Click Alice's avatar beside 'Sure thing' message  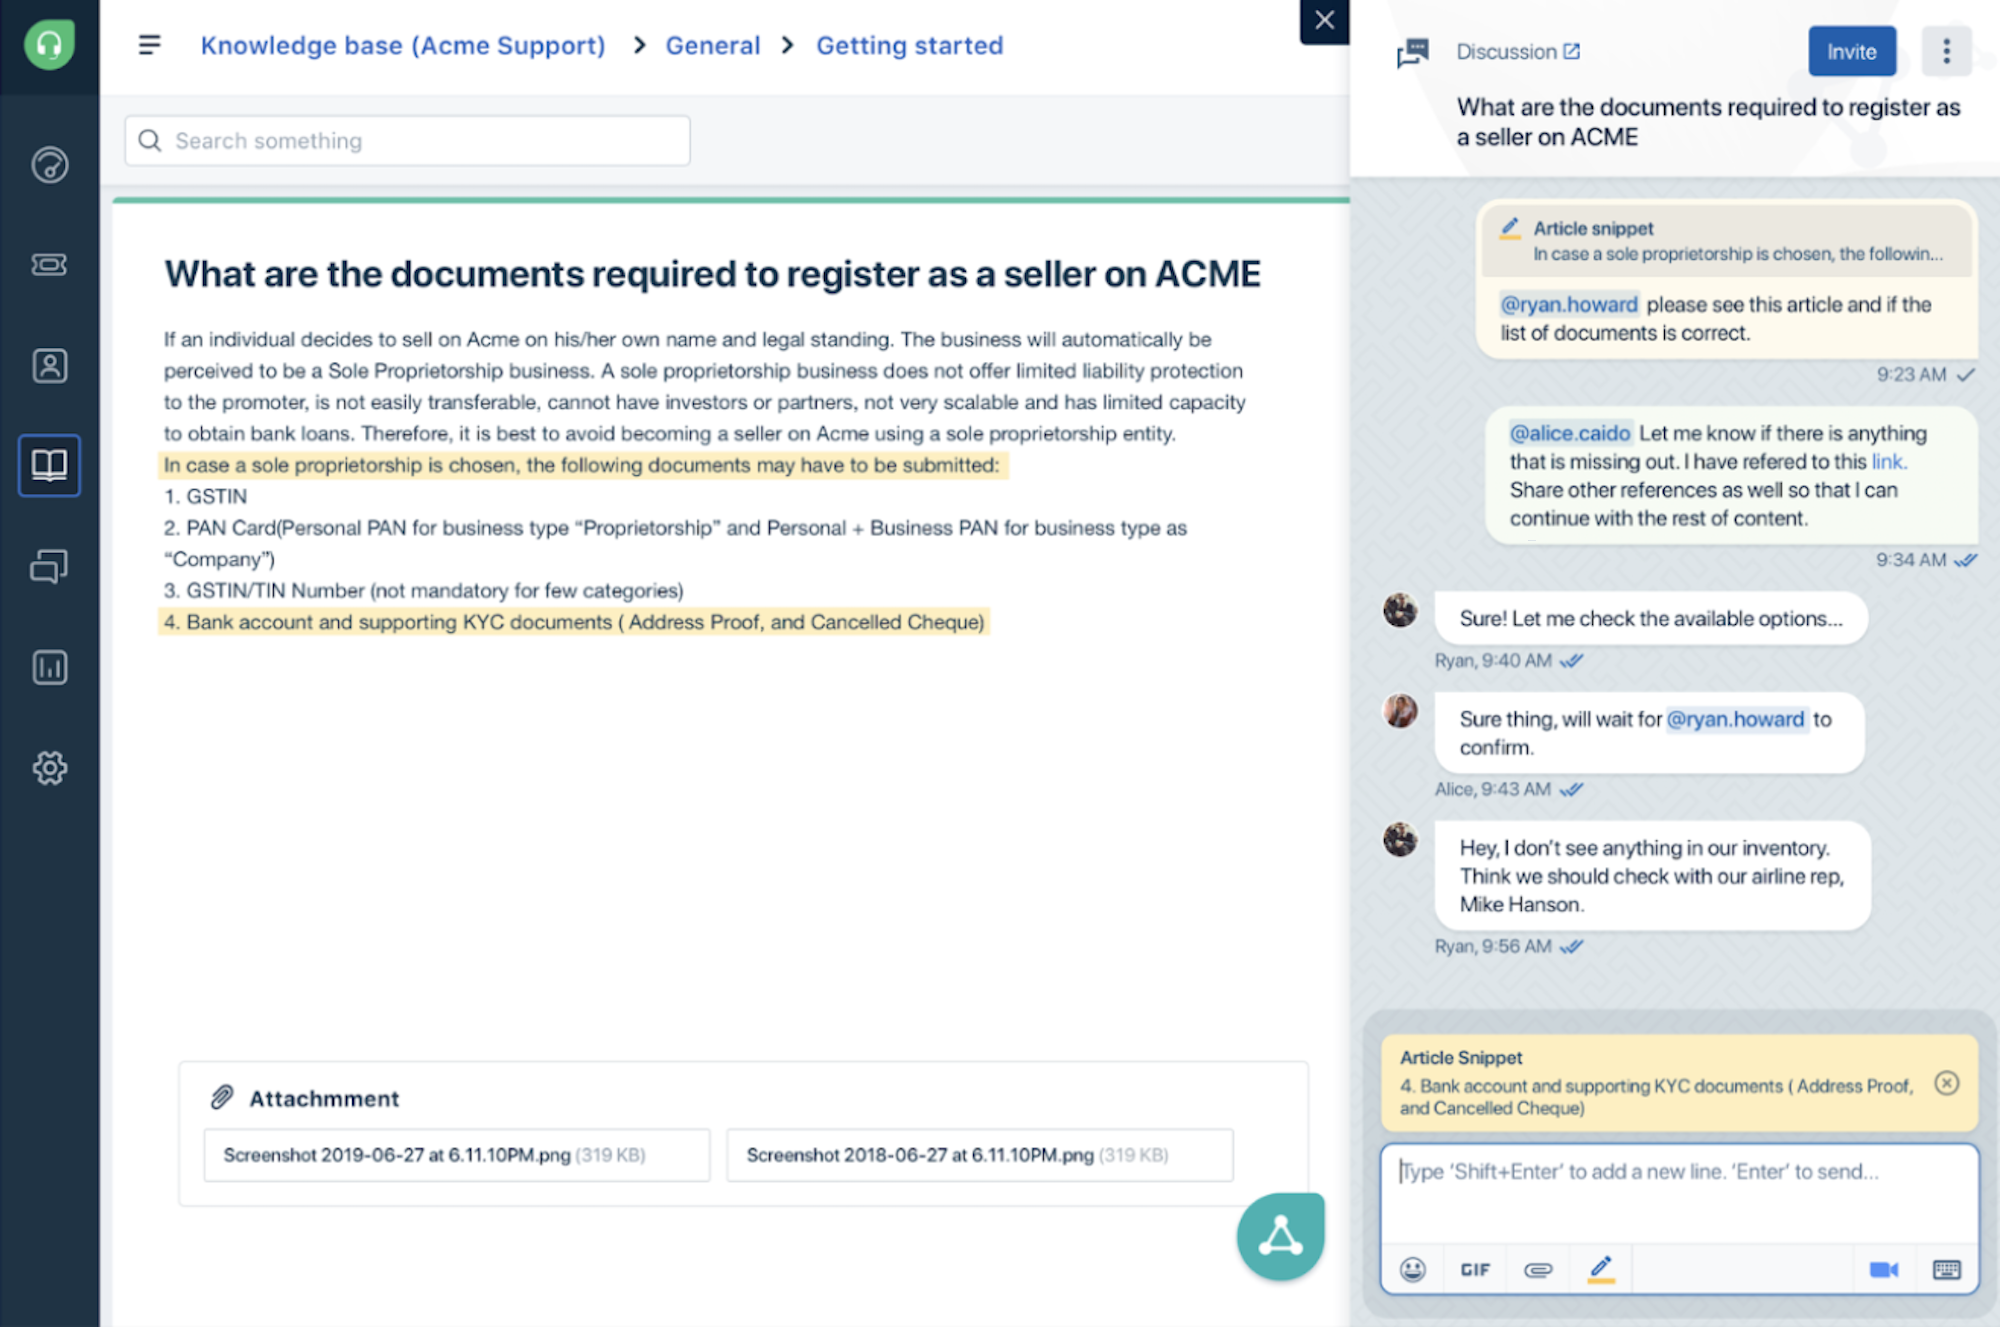pyautogui.click(x=1400, y=711)
